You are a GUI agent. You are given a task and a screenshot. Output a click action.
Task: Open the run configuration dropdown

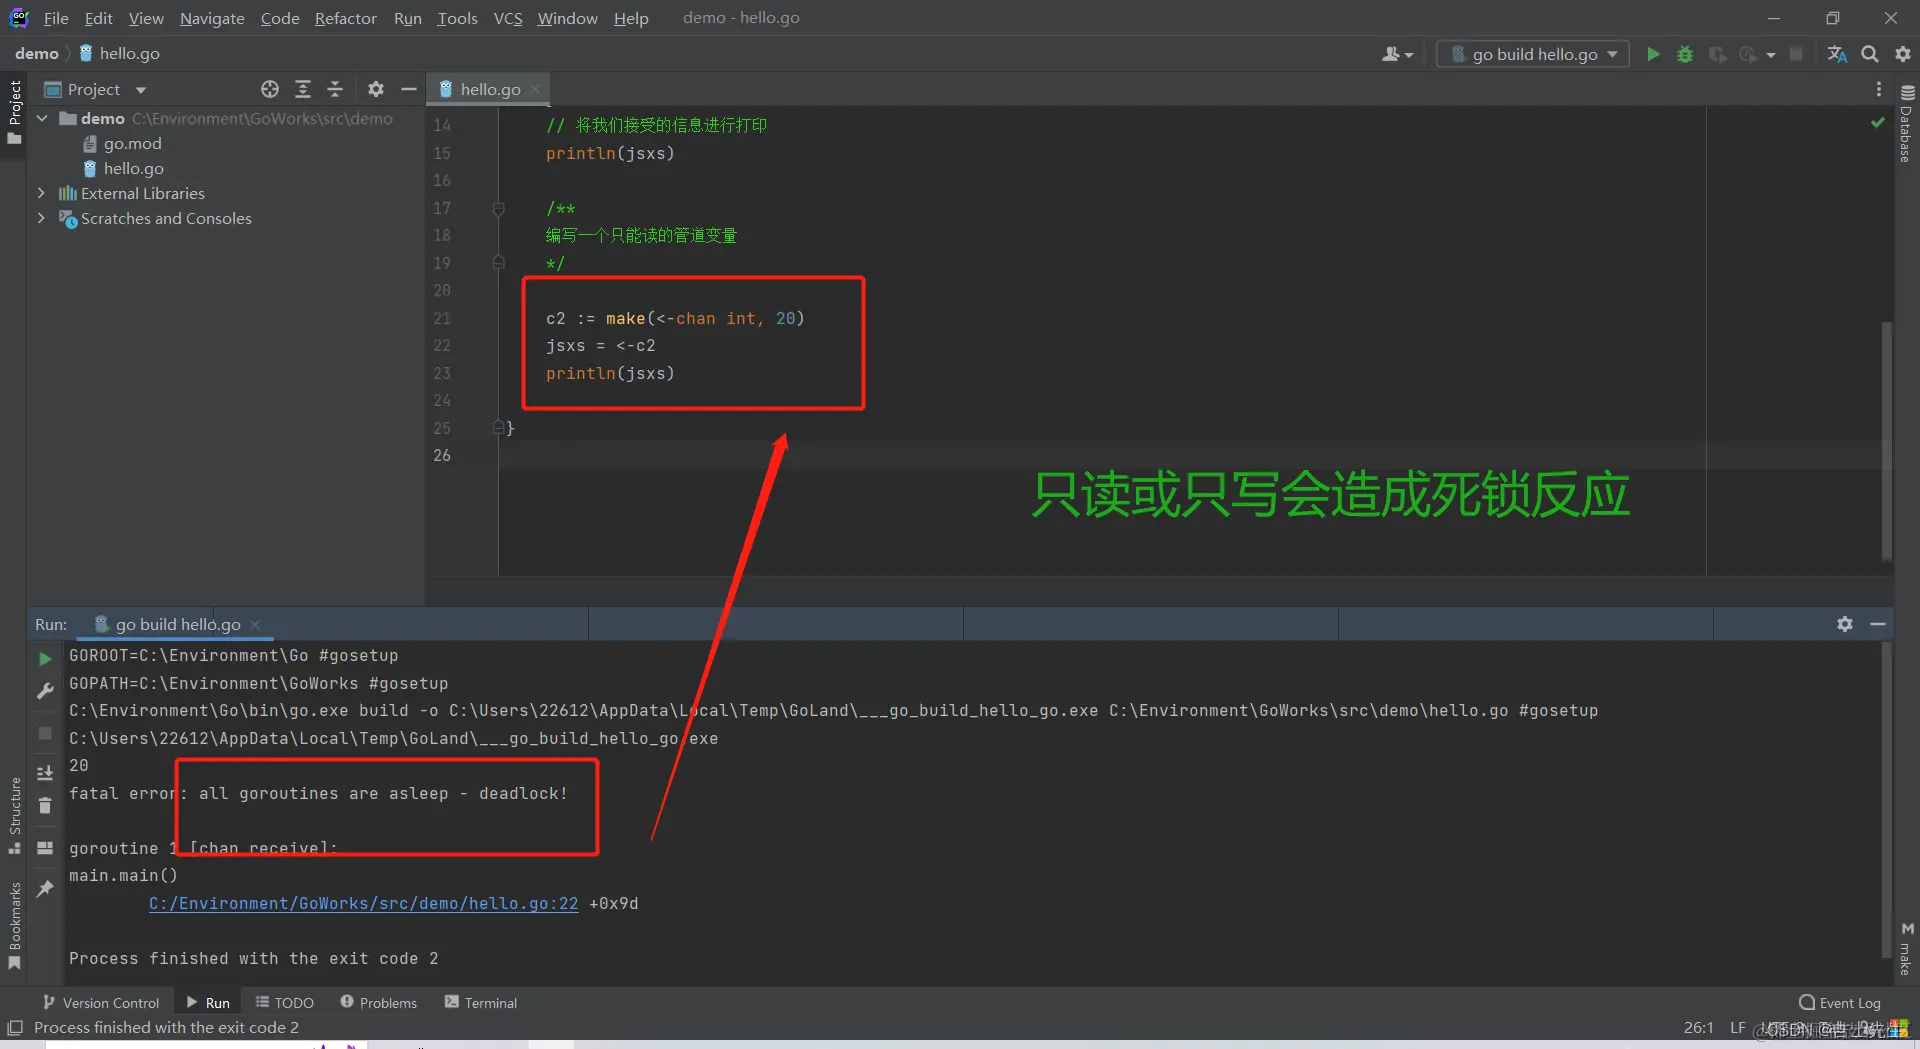point(1534,54)
